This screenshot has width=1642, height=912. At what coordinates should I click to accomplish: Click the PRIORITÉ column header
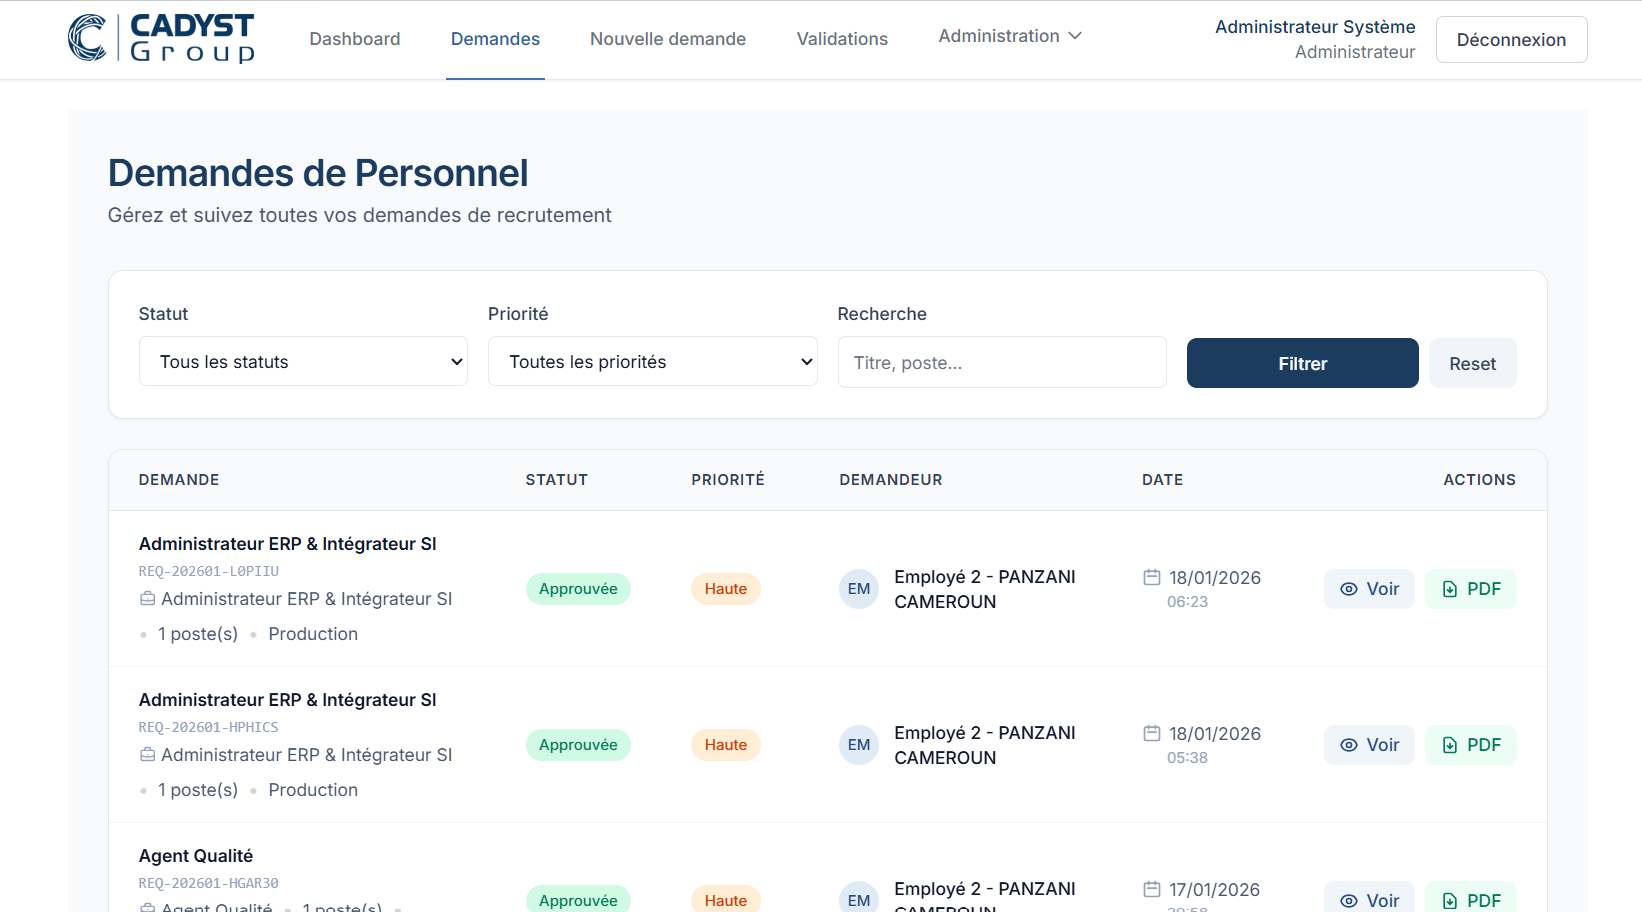pos(728,480)
